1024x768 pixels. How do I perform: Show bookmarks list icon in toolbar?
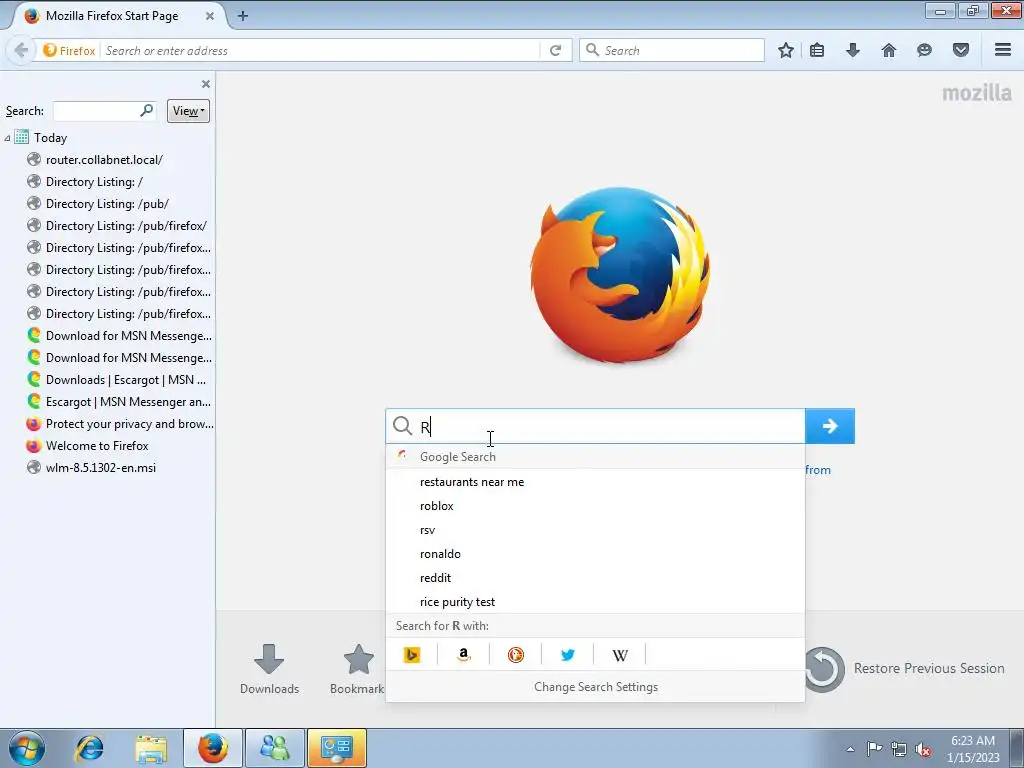tap(817, 50)
